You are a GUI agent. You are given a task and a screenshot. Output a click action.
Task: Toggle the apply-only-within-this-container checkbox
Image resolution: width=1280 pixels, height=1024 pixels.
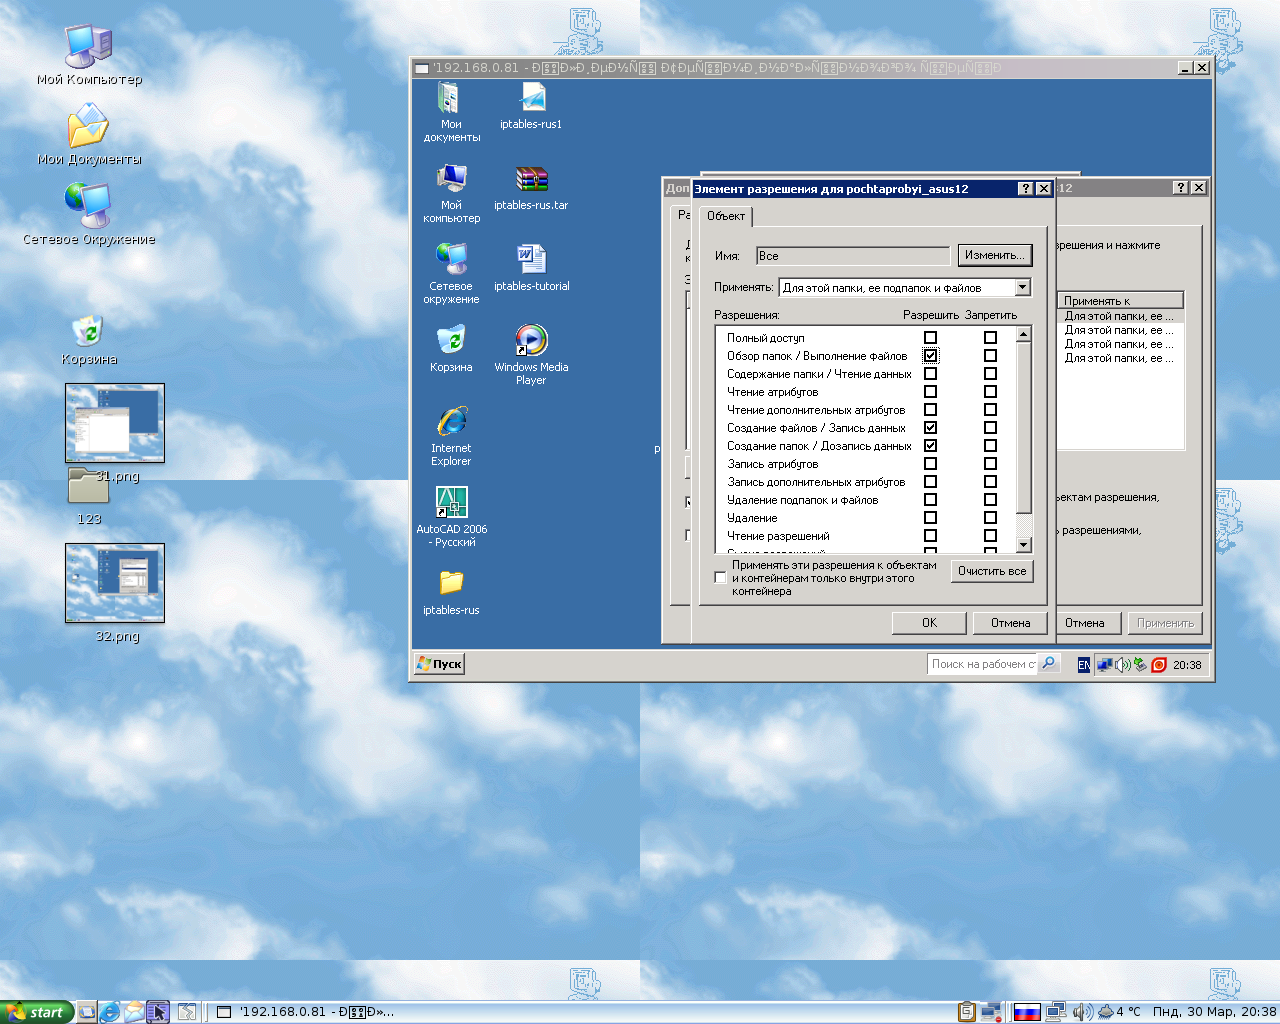click(x=720, y=578)
